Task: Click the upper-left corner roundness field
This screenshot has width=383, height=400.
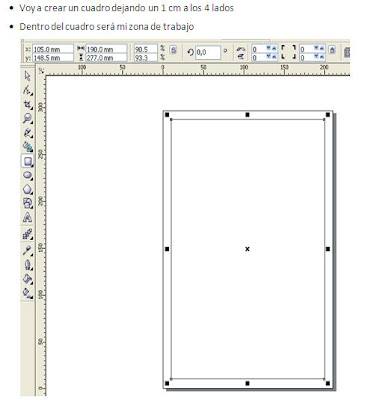Action: click(259, 49)
